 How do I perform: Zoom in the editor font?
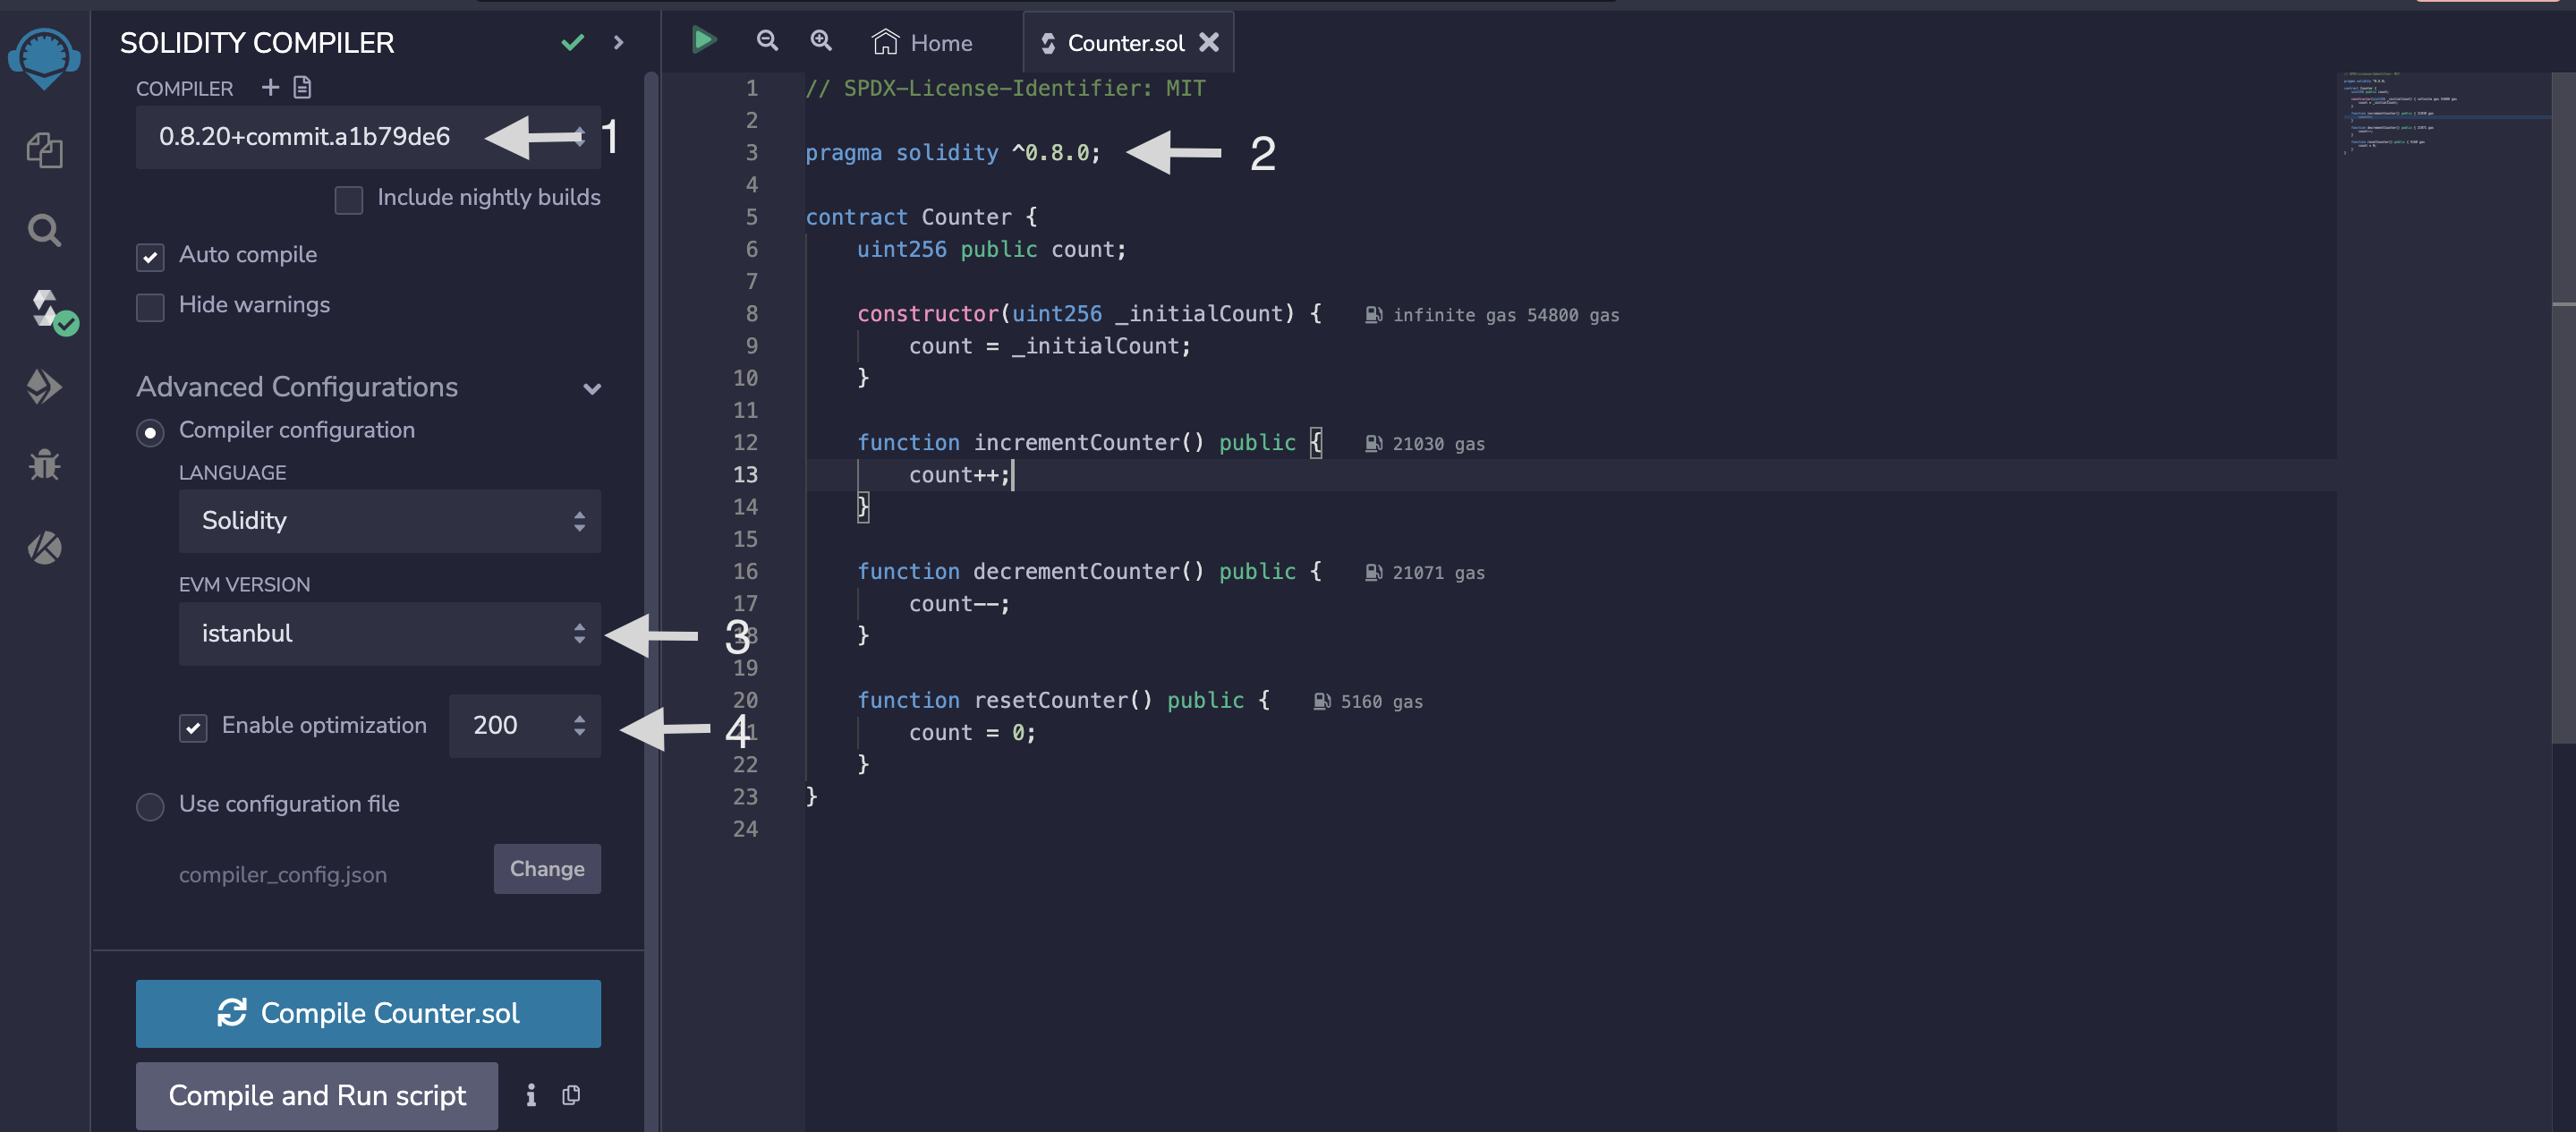pyautogui.click(x=821, y=41)
